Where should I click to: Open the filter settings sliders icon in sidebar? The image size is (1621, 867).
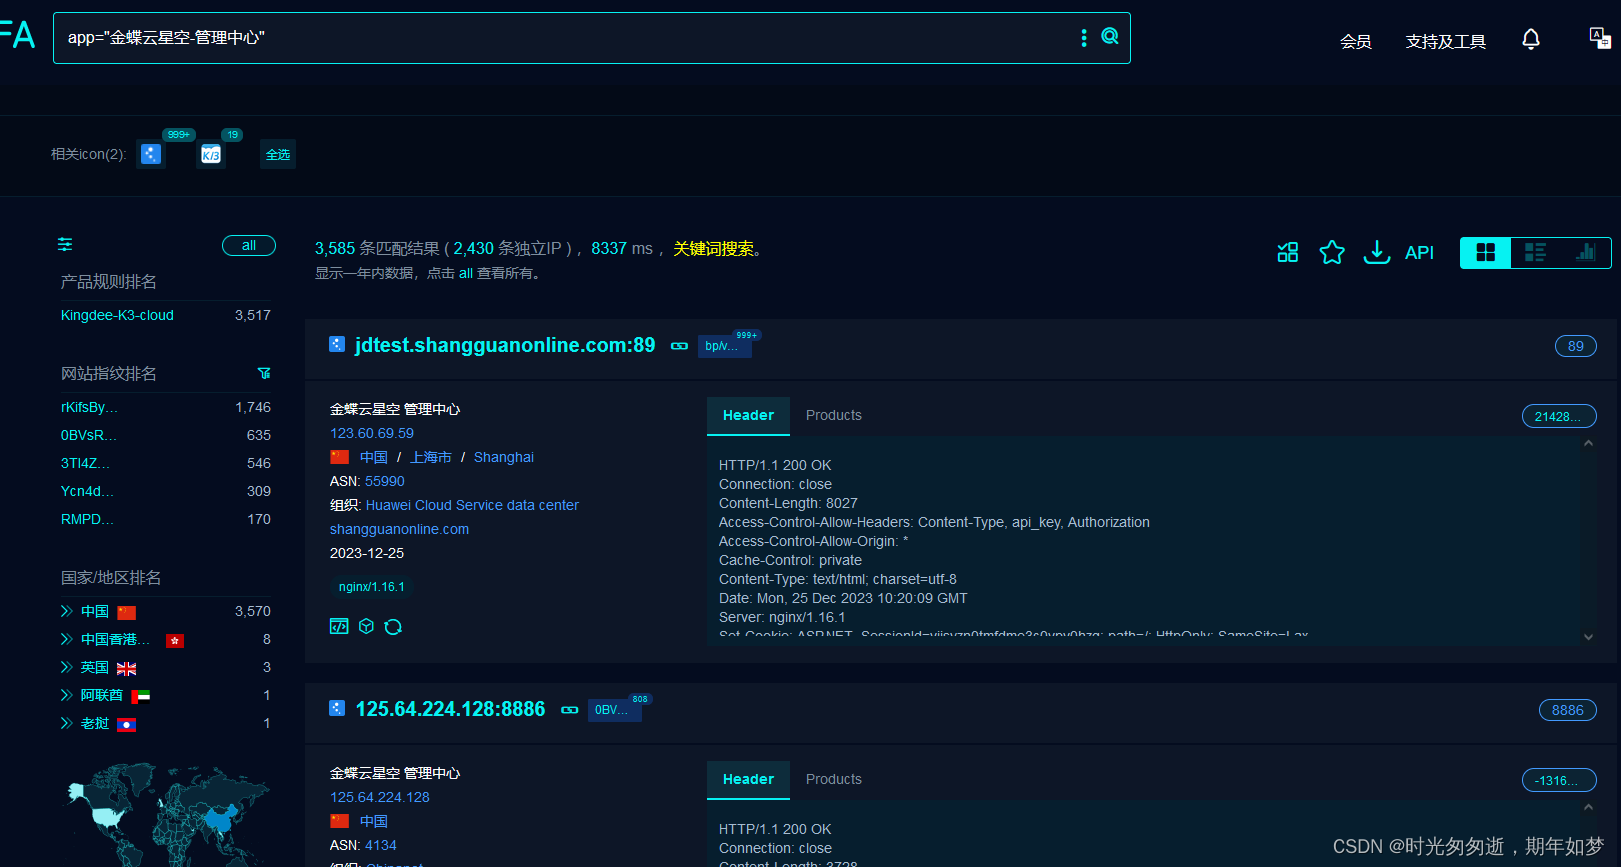(65, 244)
